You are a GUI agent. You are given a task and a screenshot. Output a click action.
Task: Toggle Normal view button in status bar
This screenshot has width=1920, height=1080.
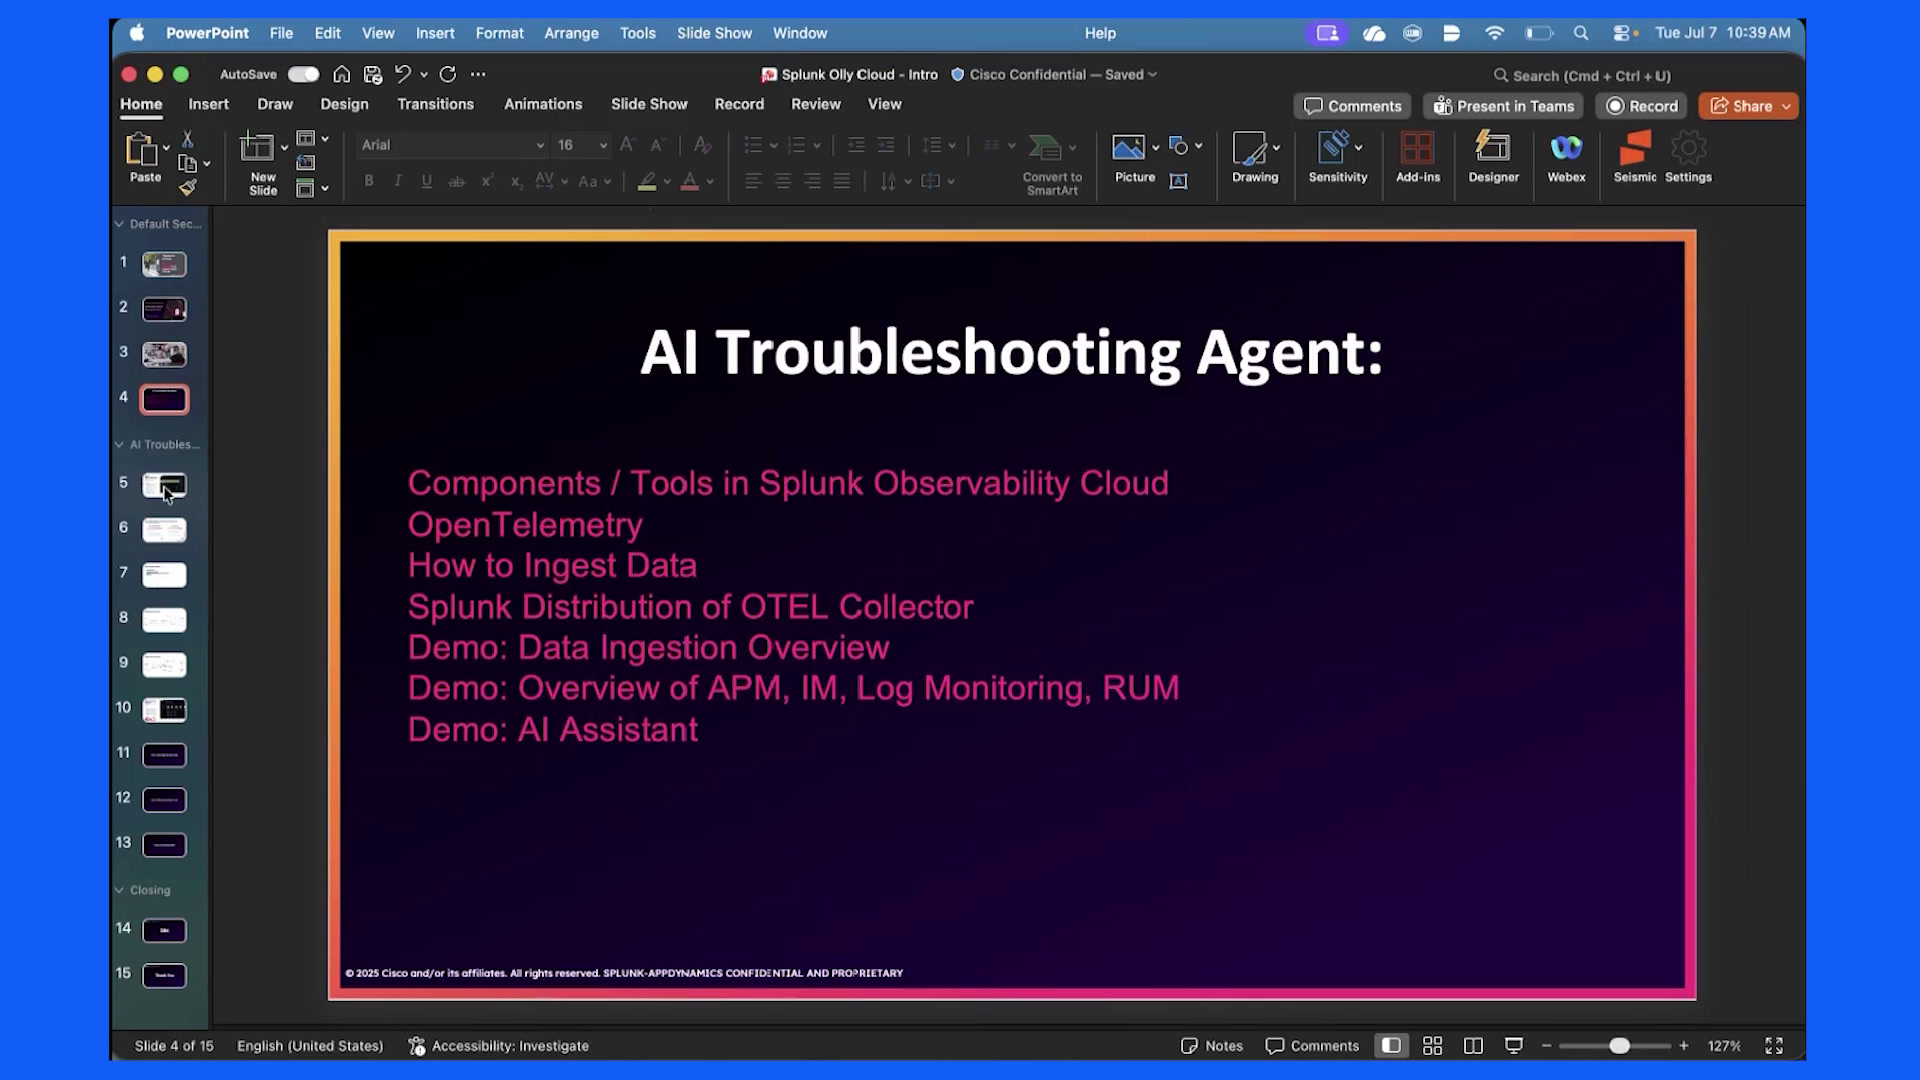[1391, 1045]
